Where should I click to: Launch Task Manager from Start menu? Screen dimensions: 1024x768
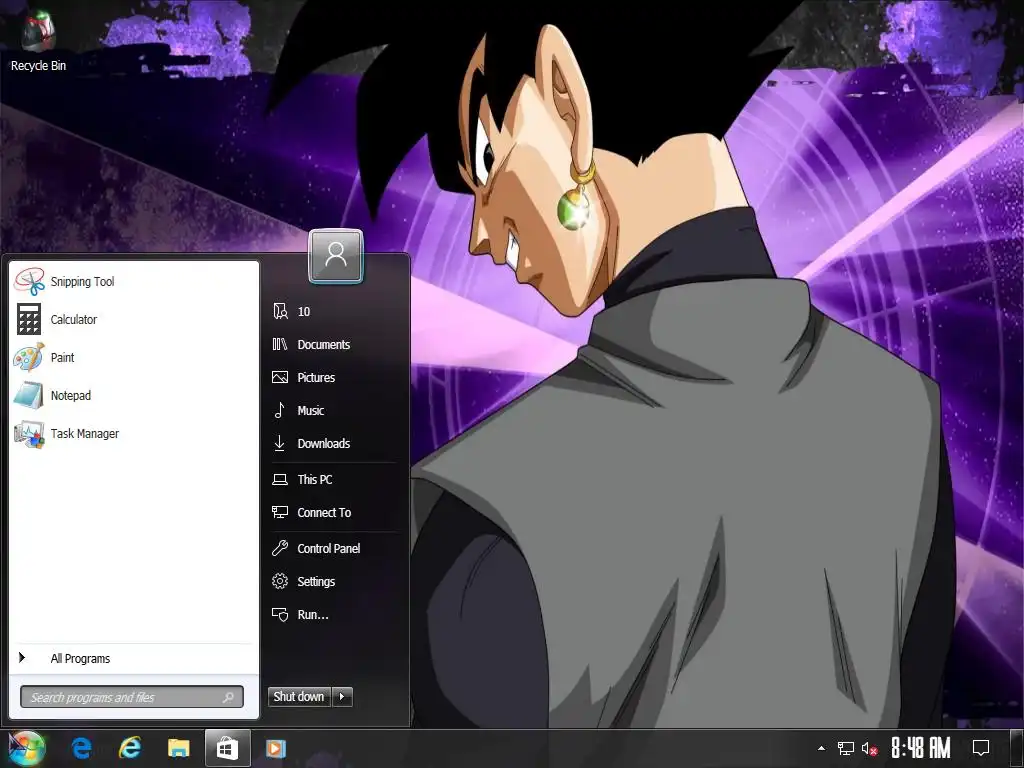click(134, 433)
